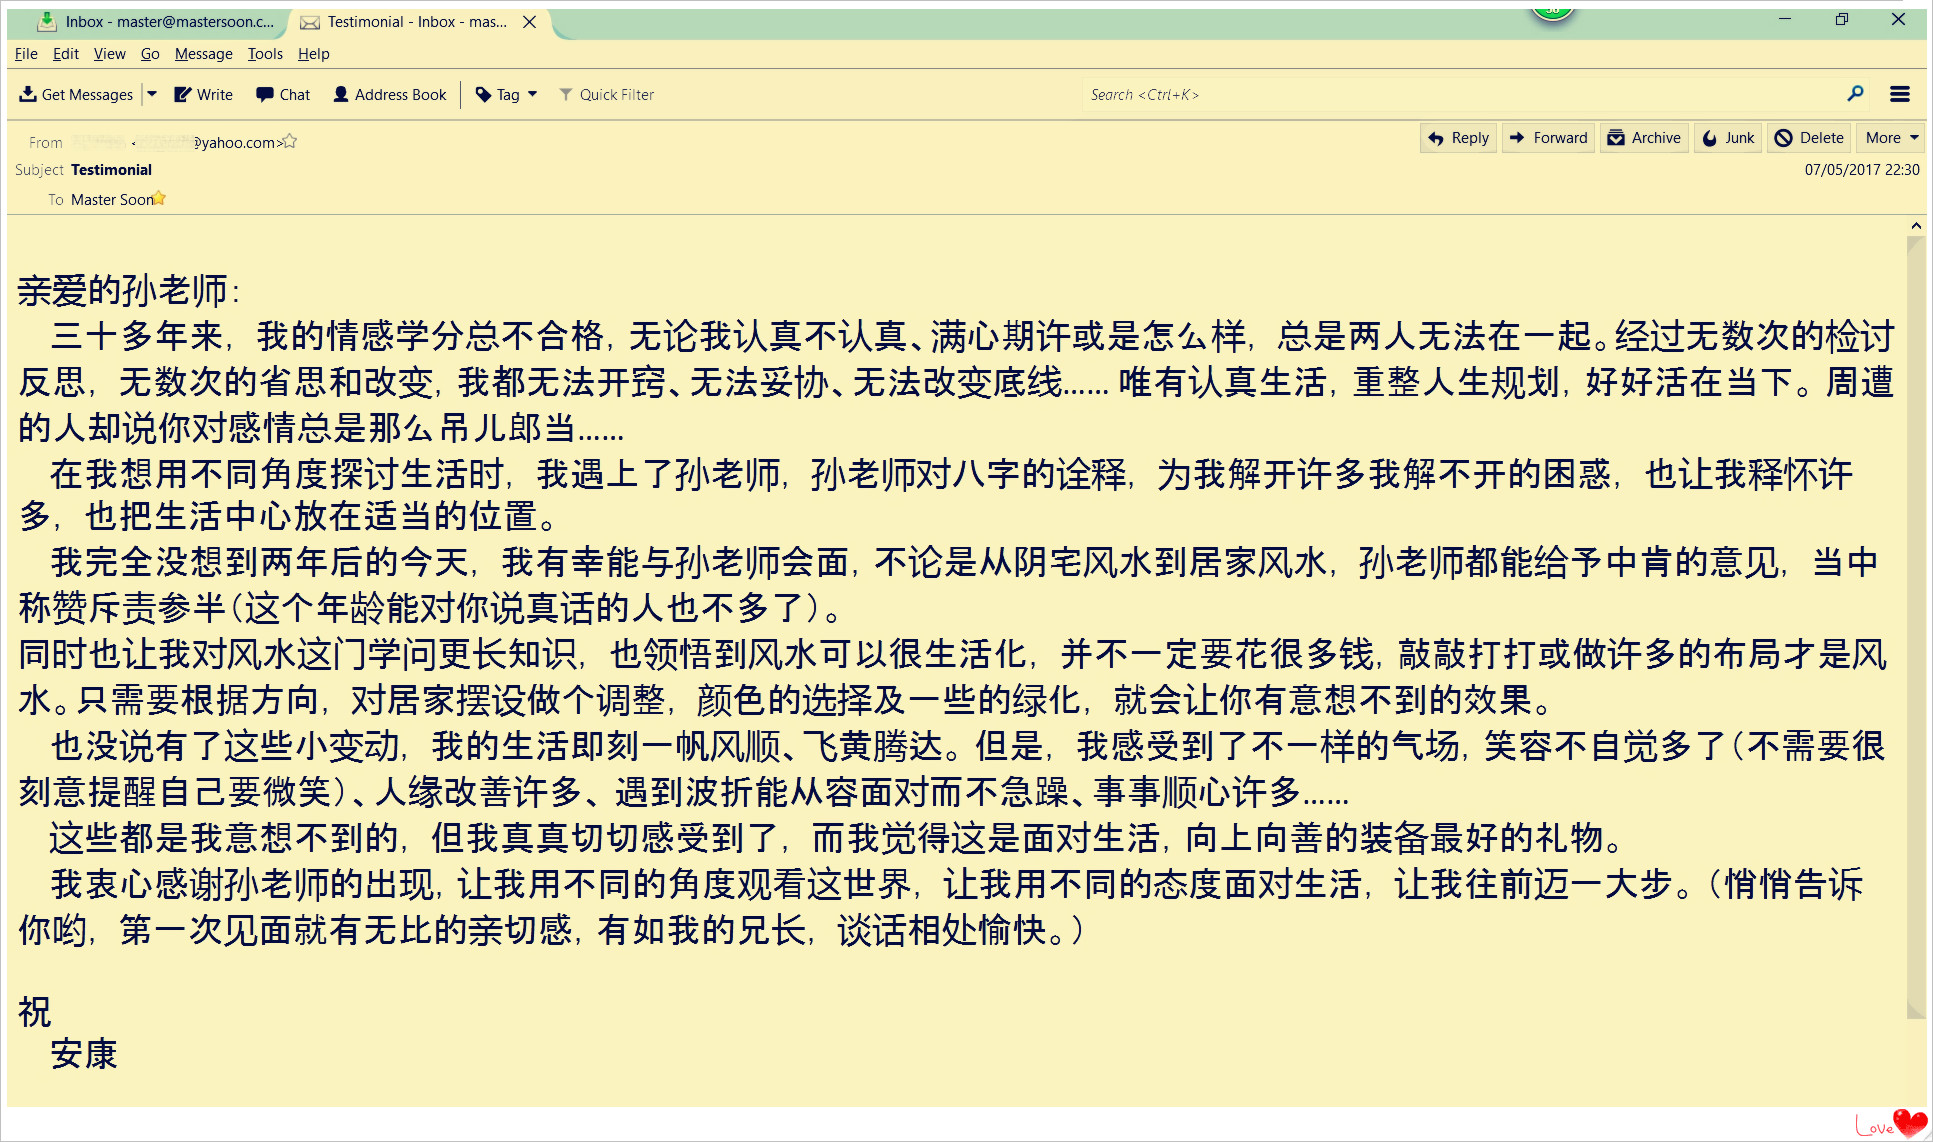Mark the message as Junk

point(1728,138)
